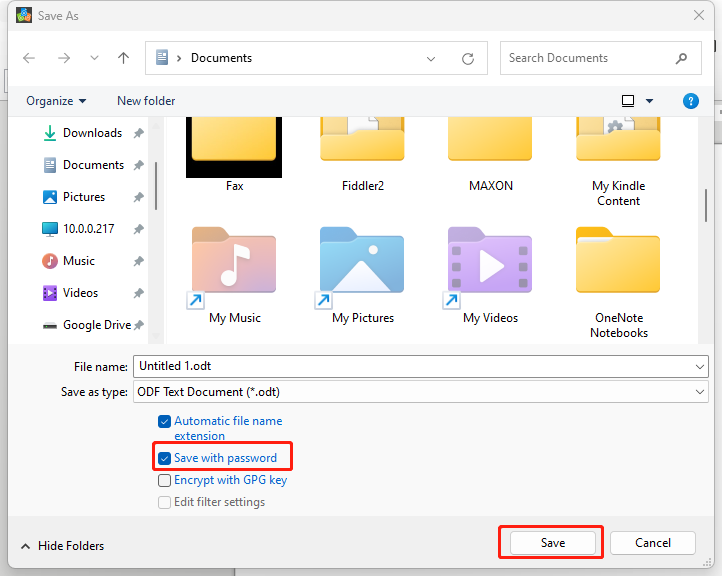Unpin Downloads with its pin icon

click(x=139, y=134)
